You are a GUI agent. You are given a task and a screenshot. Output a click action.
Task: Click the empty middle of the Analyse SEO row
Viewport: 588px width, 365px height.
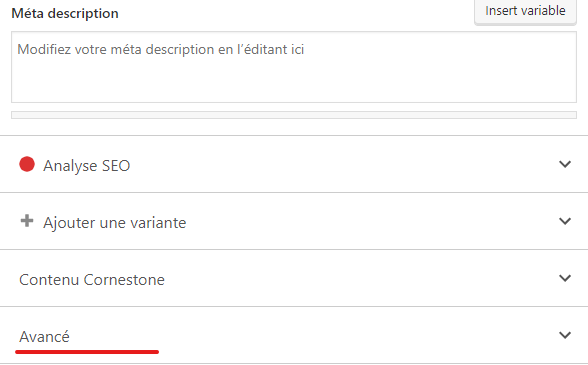(338, 164)
